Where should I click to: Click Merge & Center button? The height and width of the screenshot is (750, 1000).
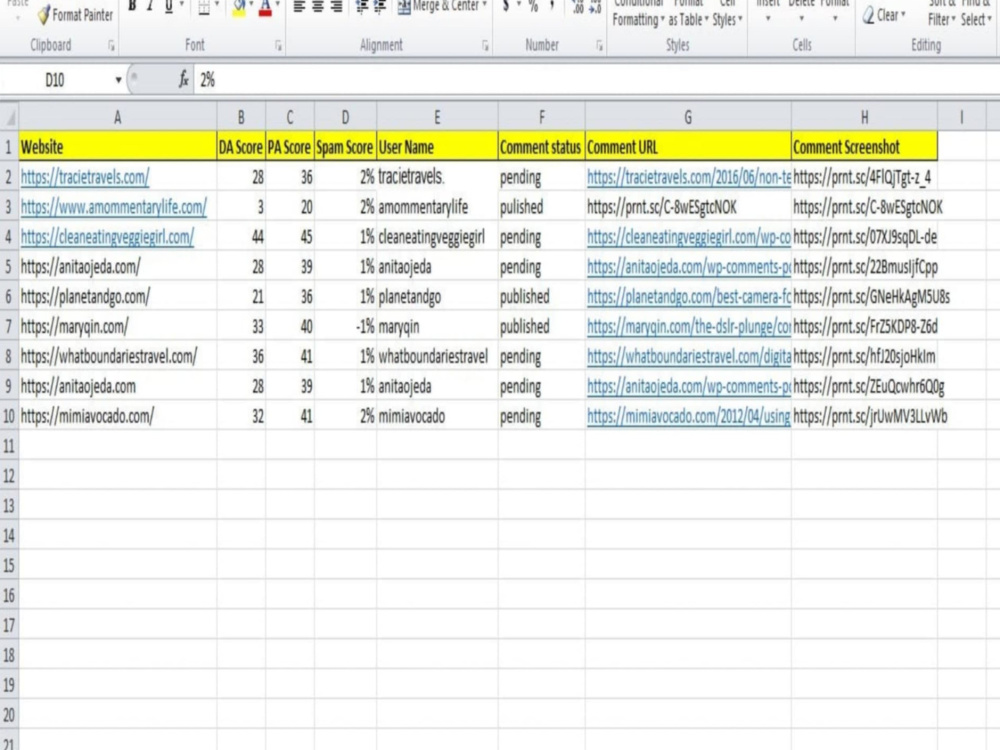point(438,6)
